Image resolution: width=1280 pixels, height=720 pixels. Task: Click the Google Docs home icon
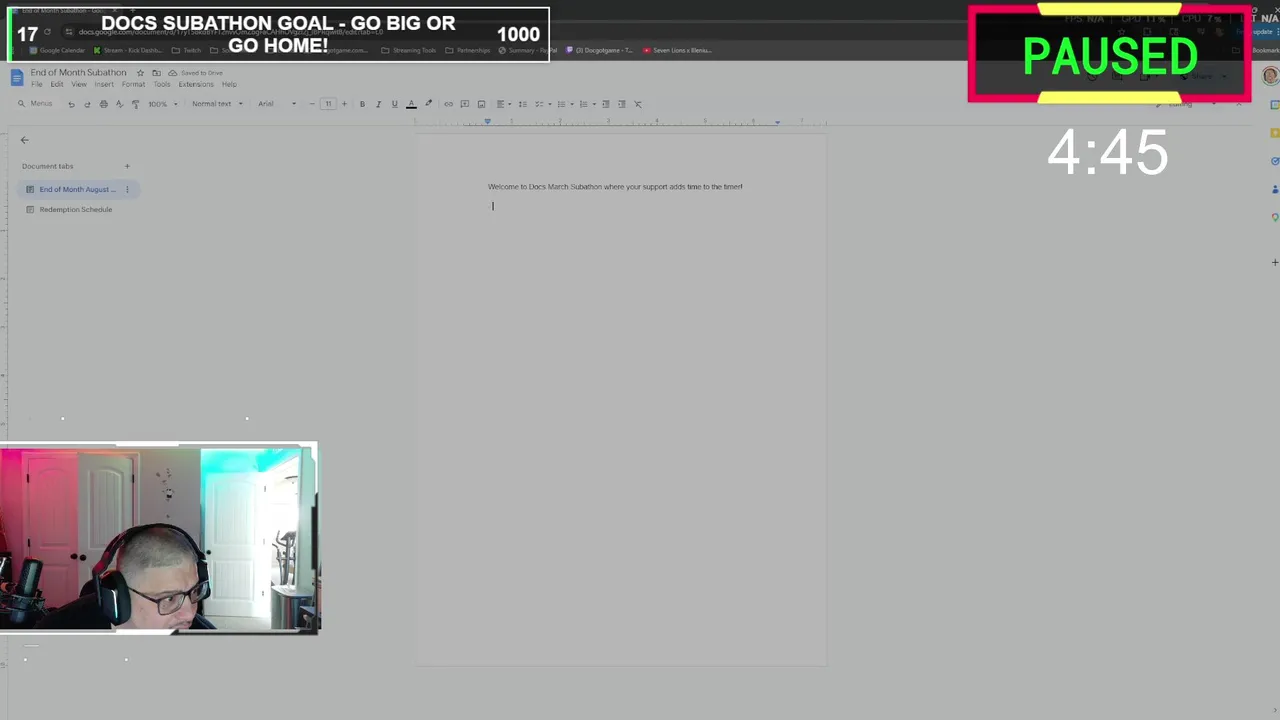[x=16, y=77]
